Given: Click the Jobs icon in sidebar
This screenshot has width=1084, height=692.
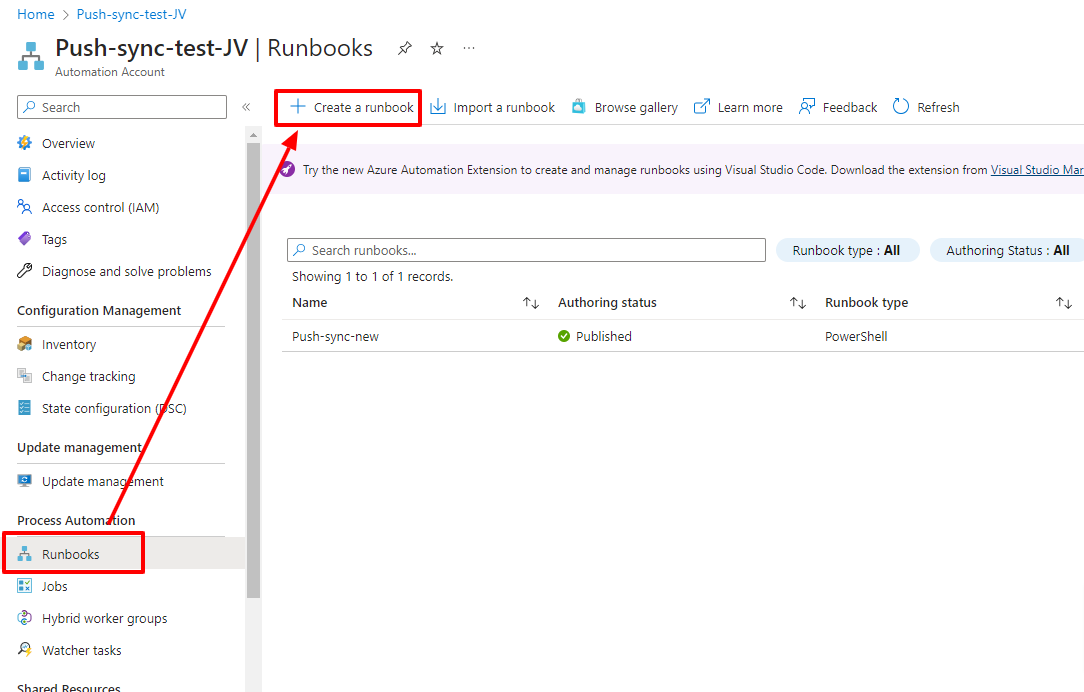Looking at the screenshot, I should [x=24, y=586].
